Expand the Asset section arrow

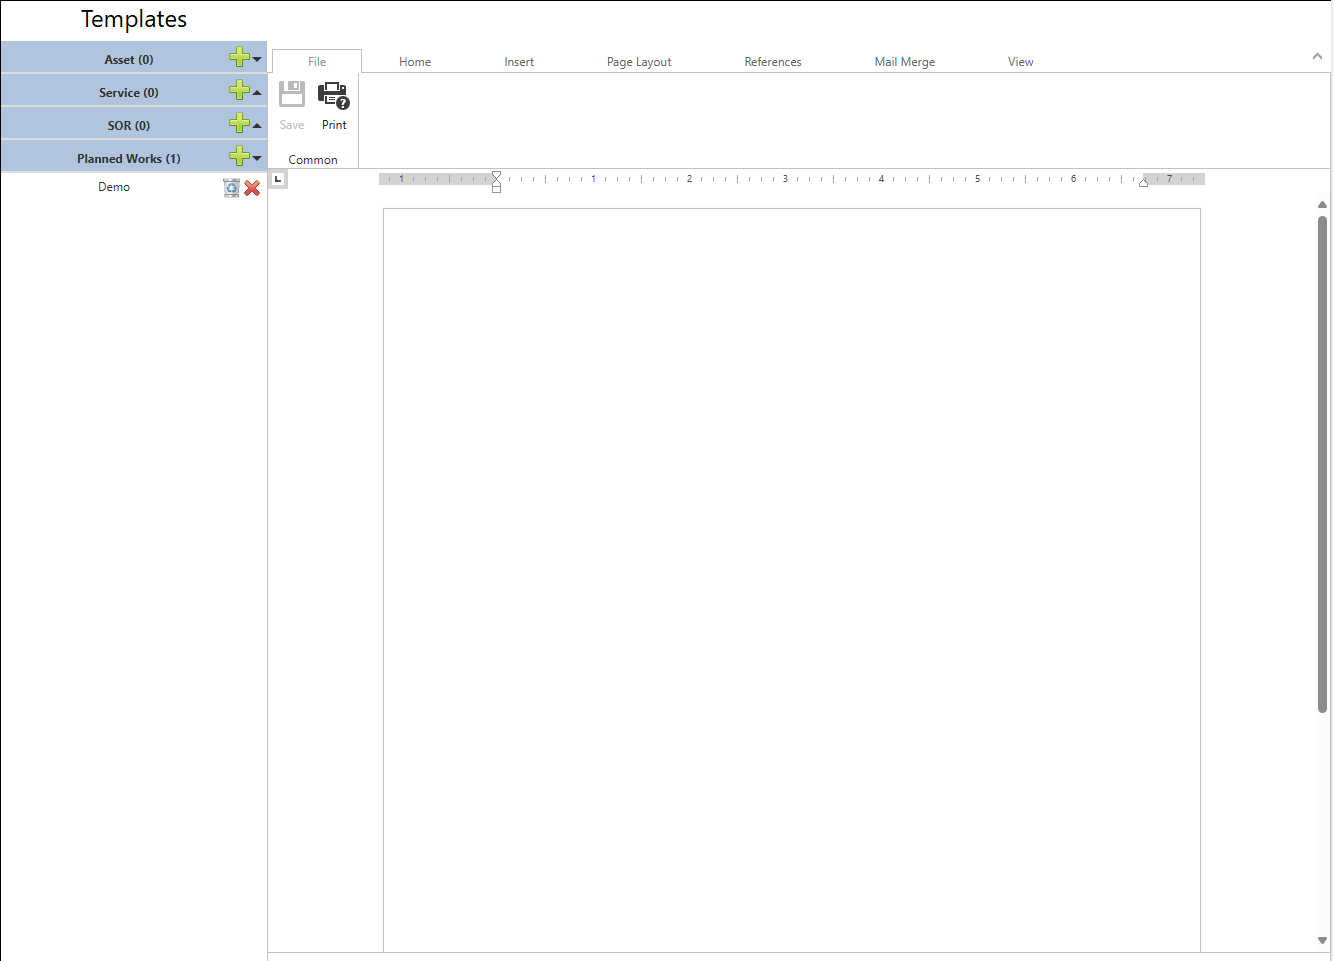(x=258, y=60)
